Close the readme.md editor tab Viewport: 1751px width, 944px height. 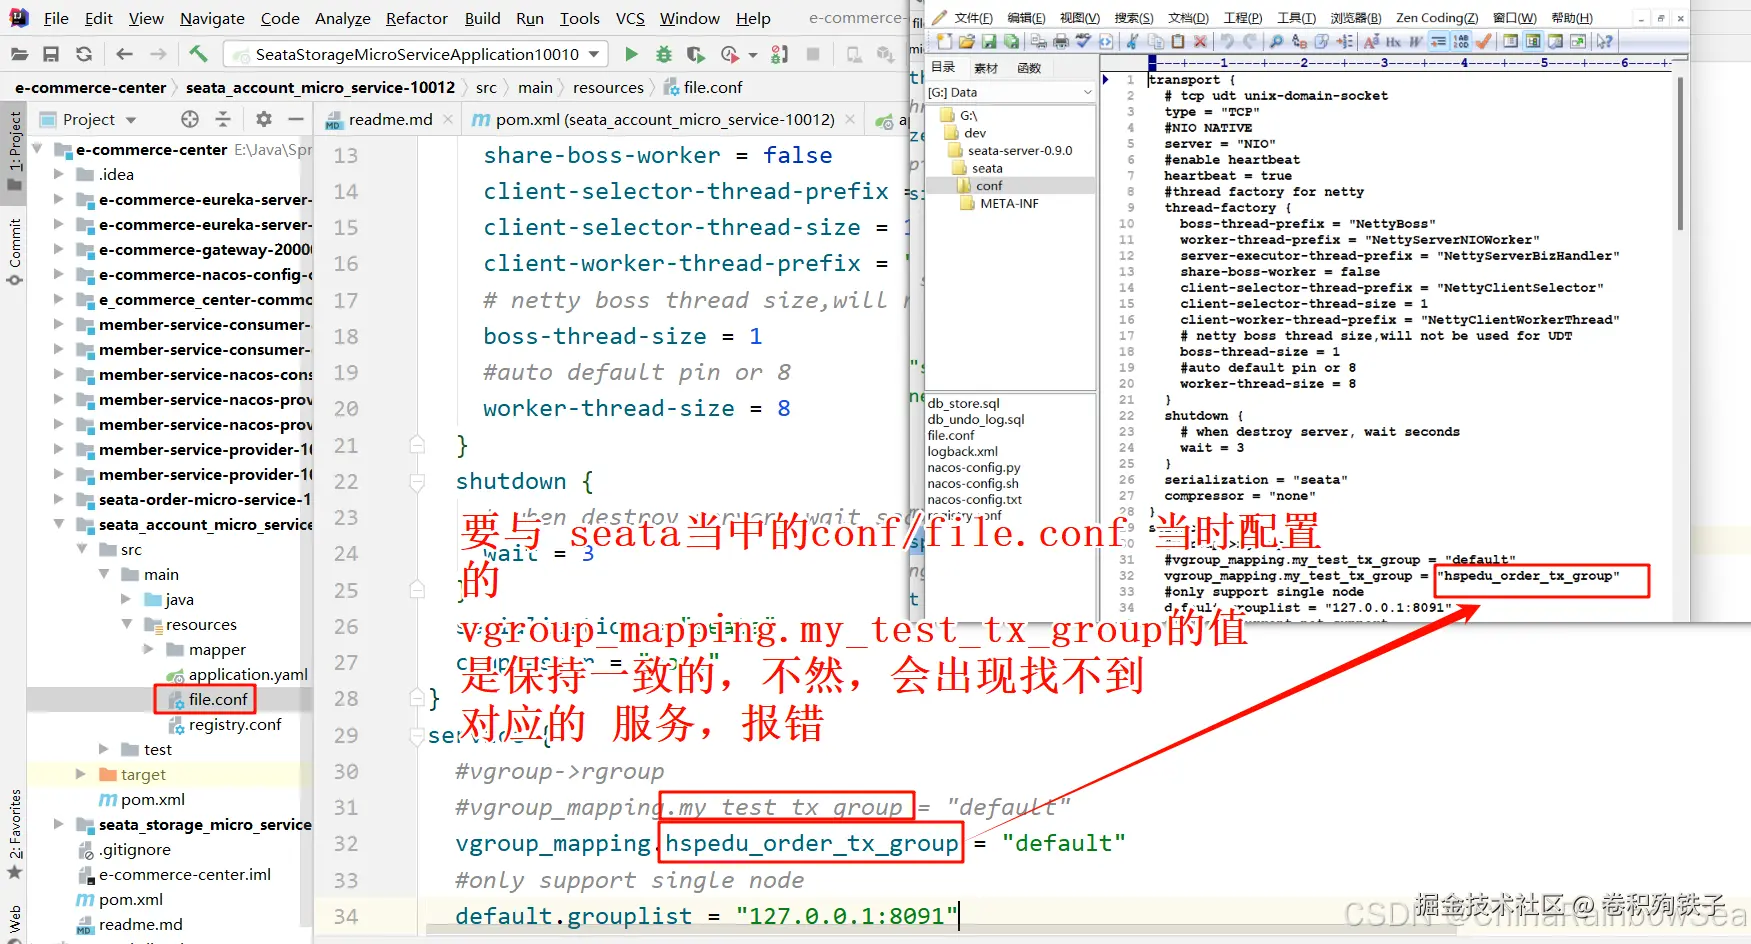(448, 120)
